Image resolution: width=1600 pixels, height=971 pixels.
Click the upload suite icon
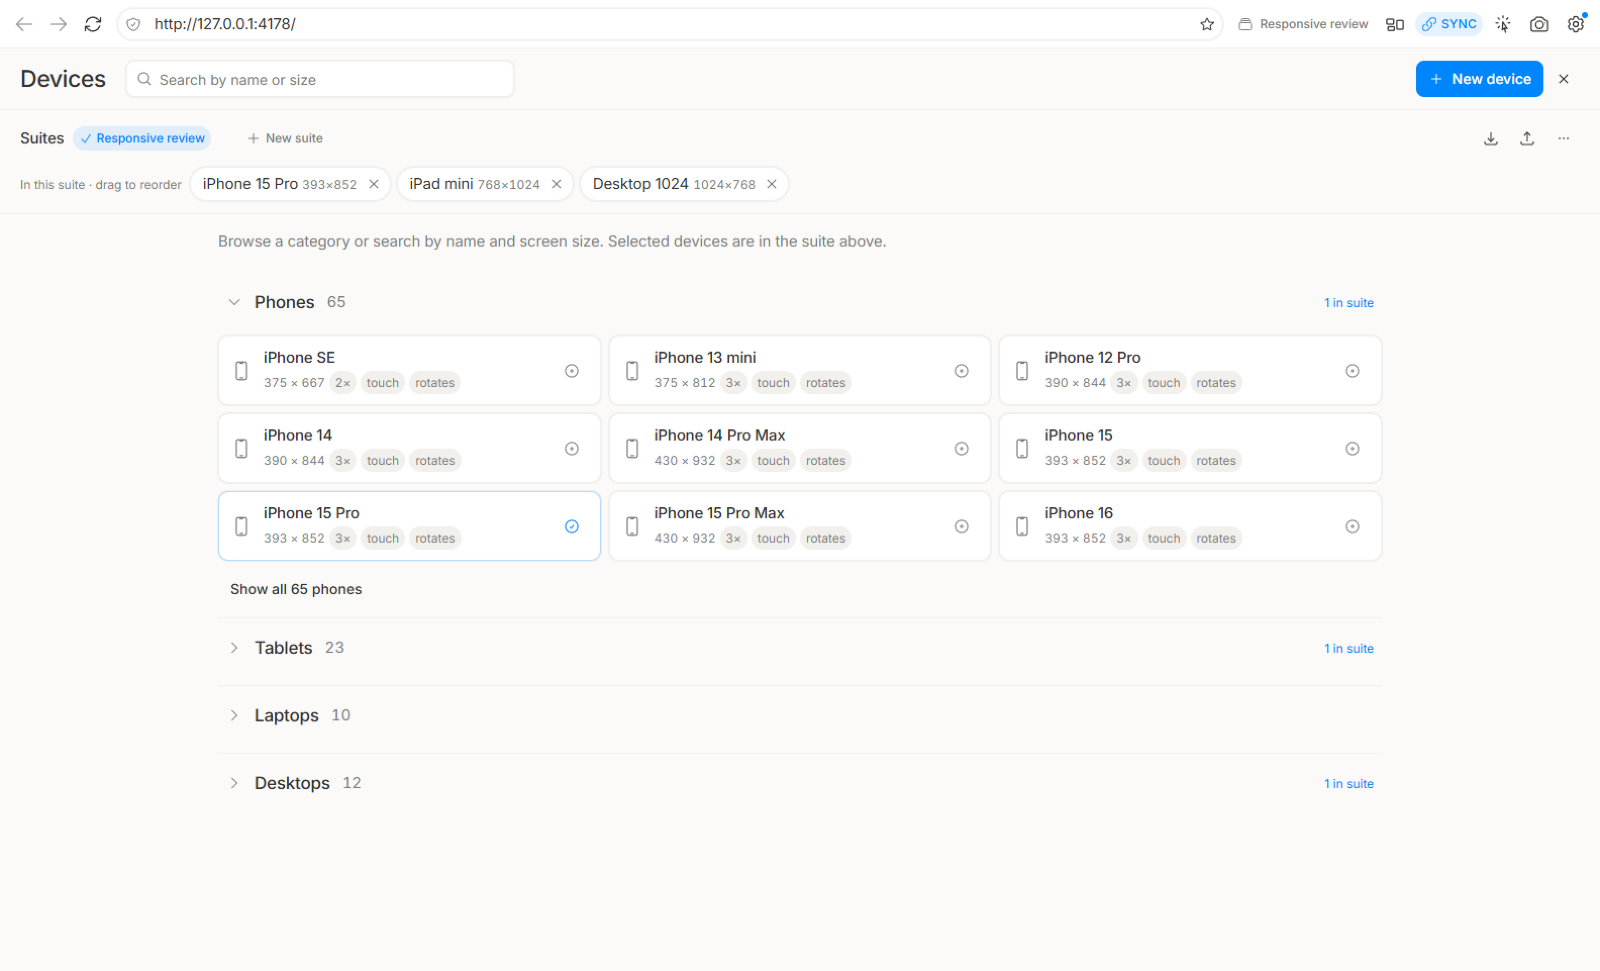click(x=1527, y=138)
